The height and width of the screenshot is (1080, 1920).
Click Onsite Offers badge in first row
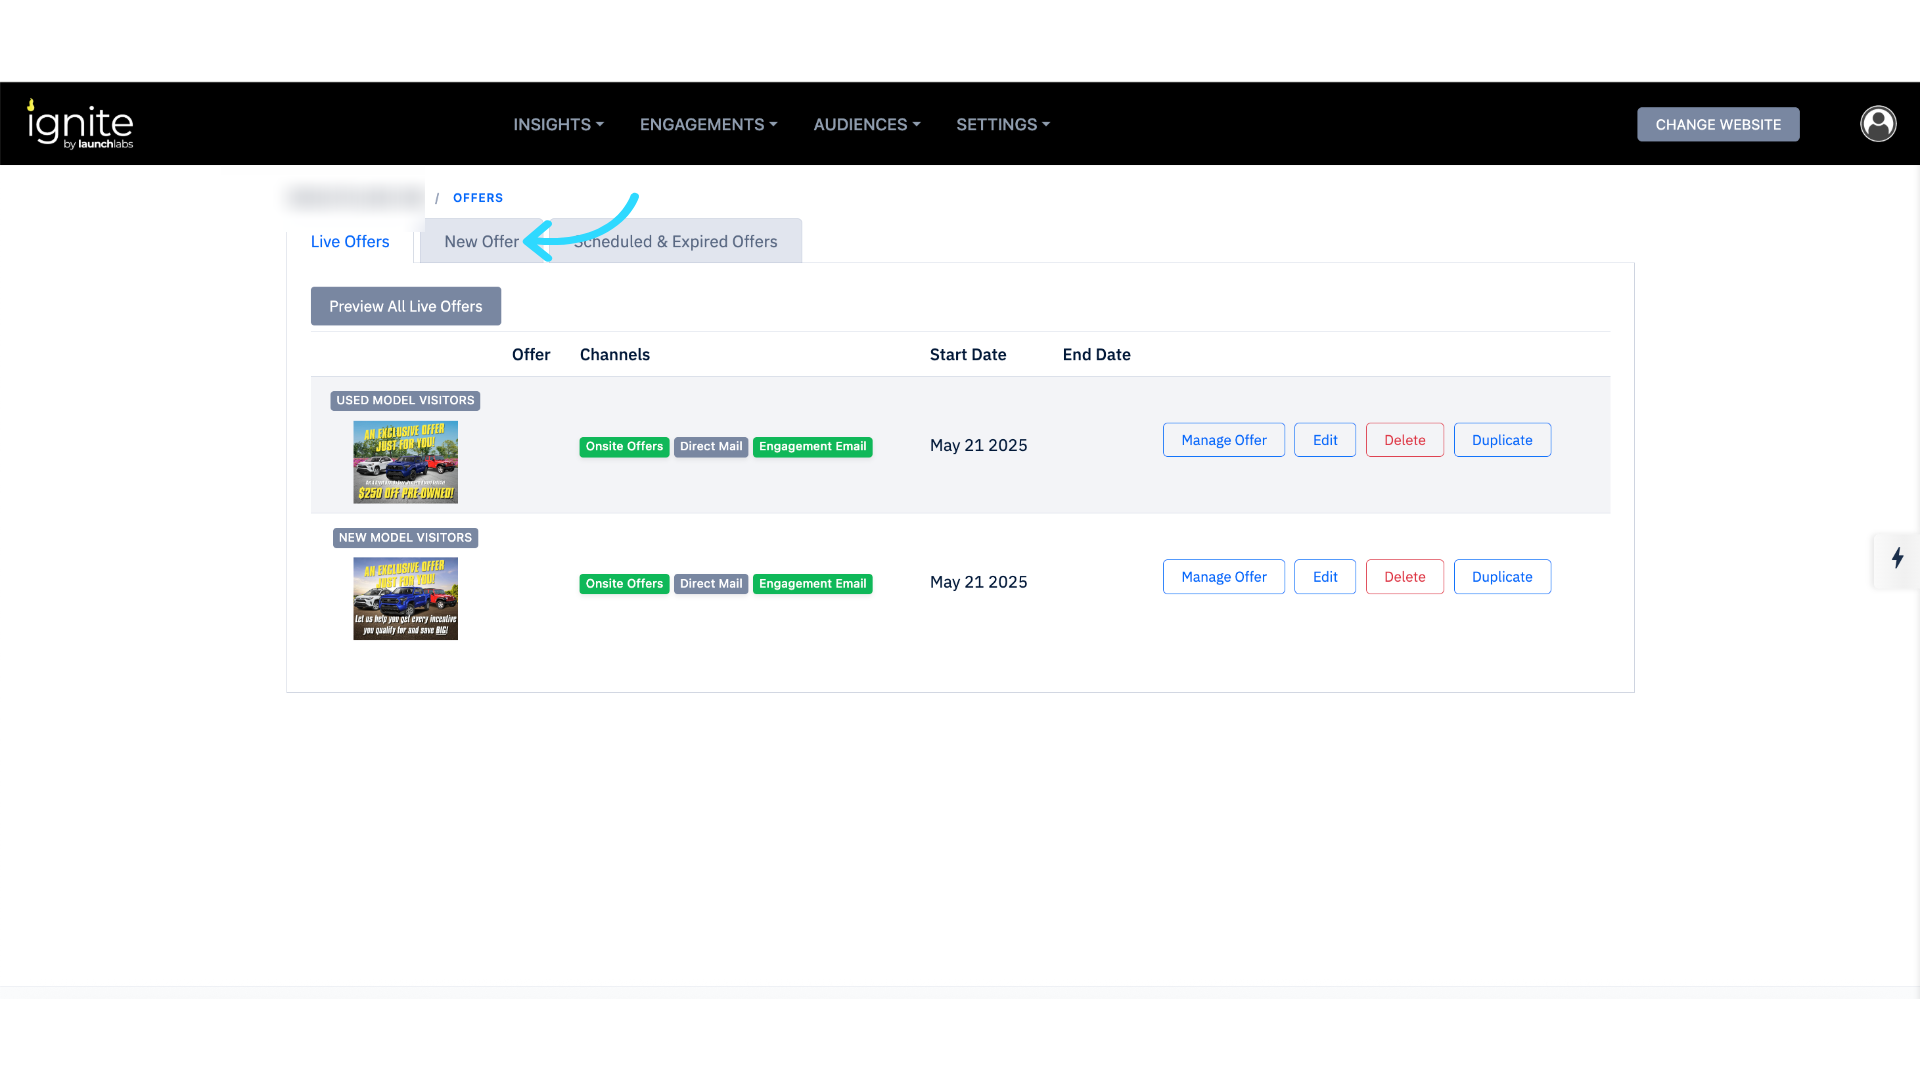(x=624, y=447)
